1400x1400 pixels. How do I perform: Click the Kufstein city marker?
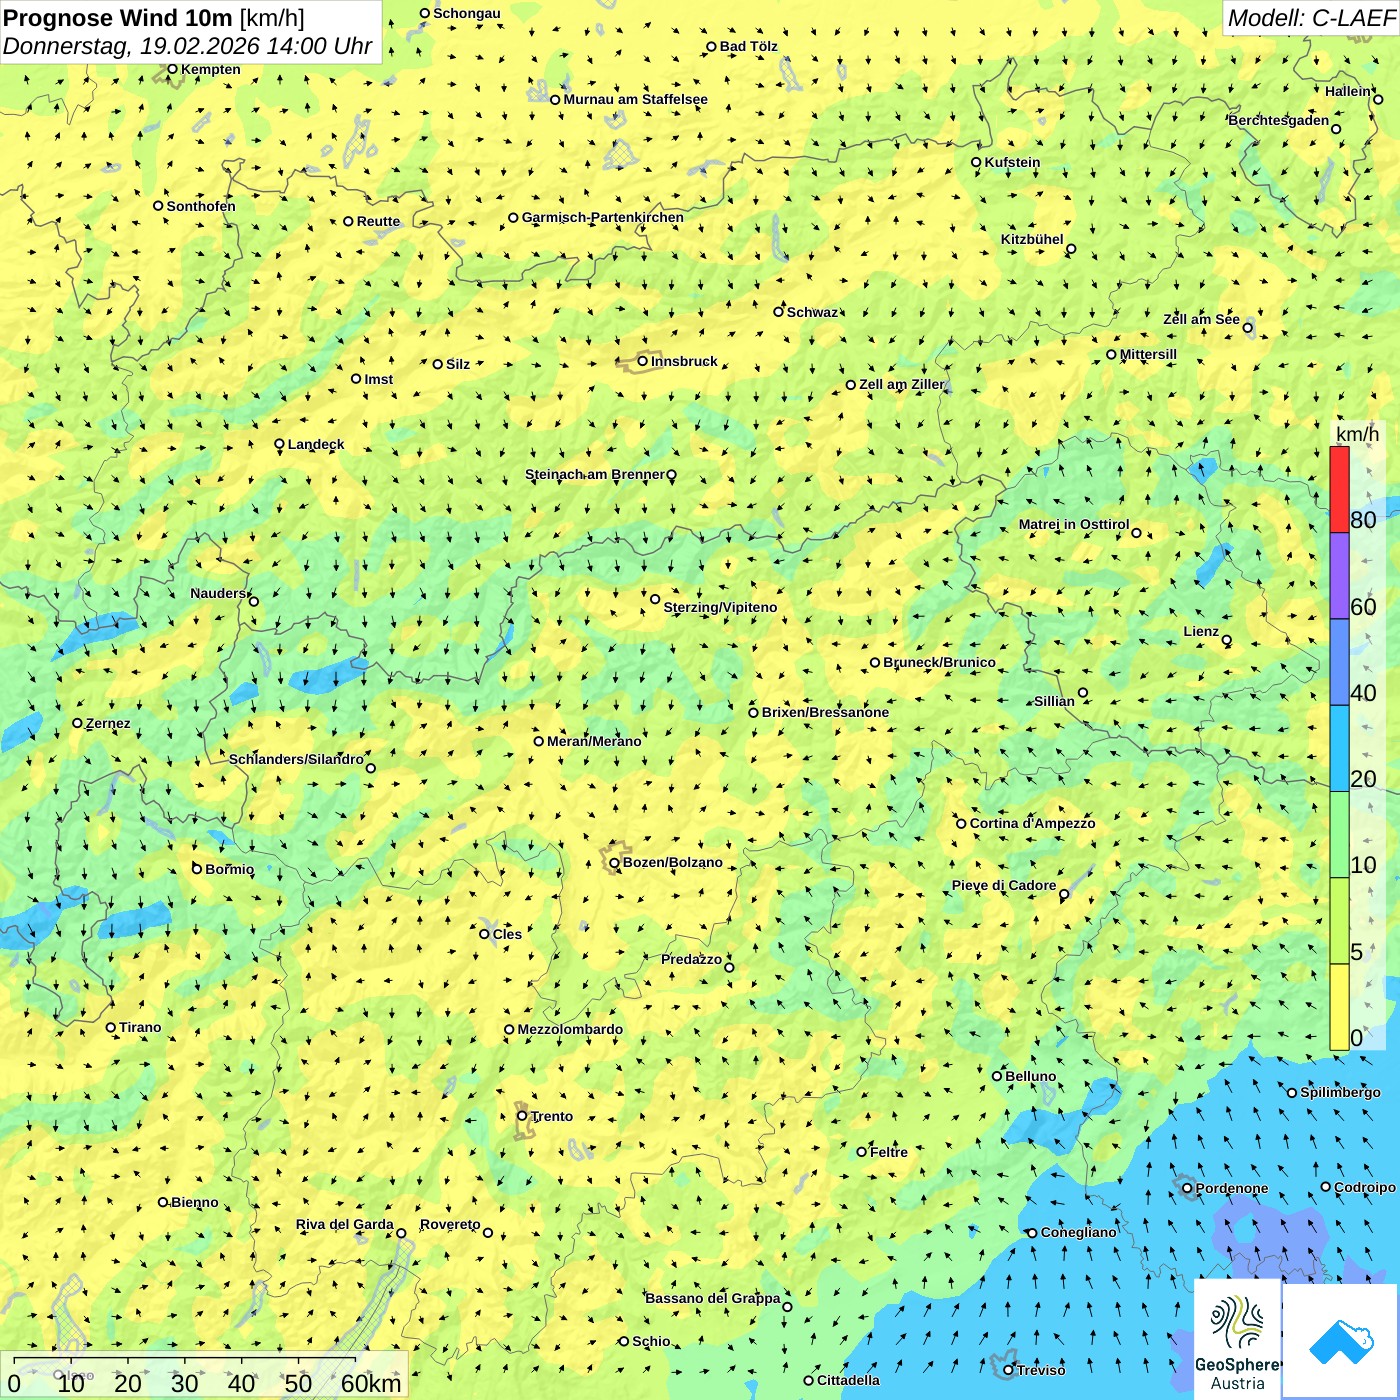977,162
